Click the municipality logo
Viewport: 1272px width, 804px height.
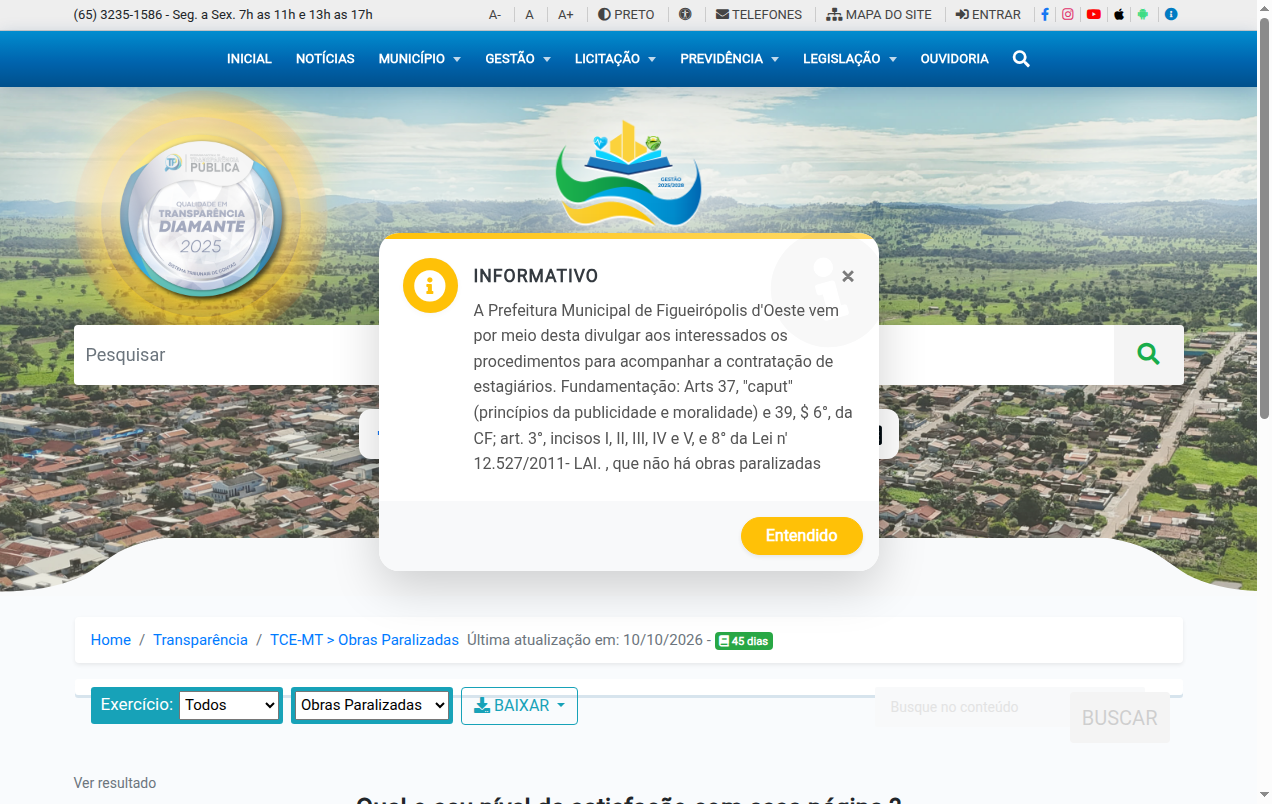[x=628, y=173]
